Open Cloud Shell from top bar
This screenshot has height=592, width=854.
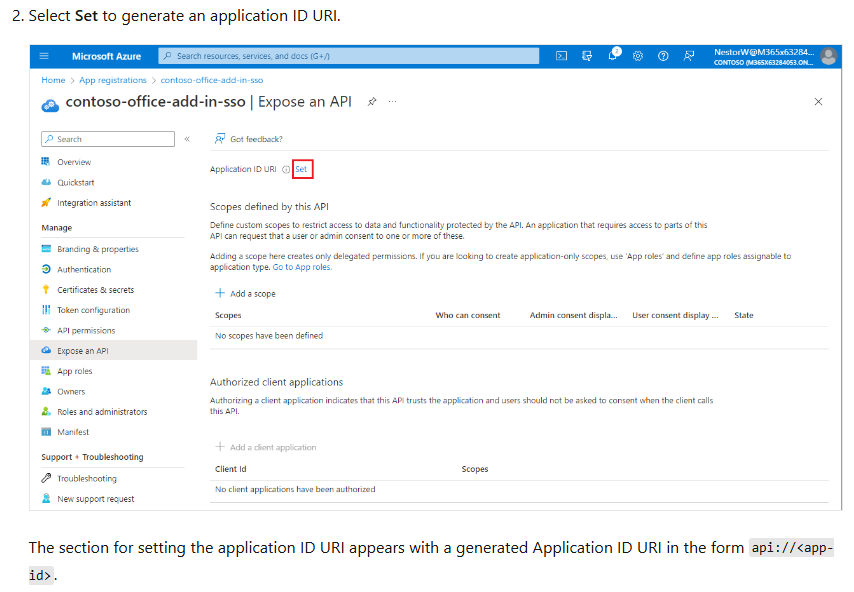coord(561,56)
